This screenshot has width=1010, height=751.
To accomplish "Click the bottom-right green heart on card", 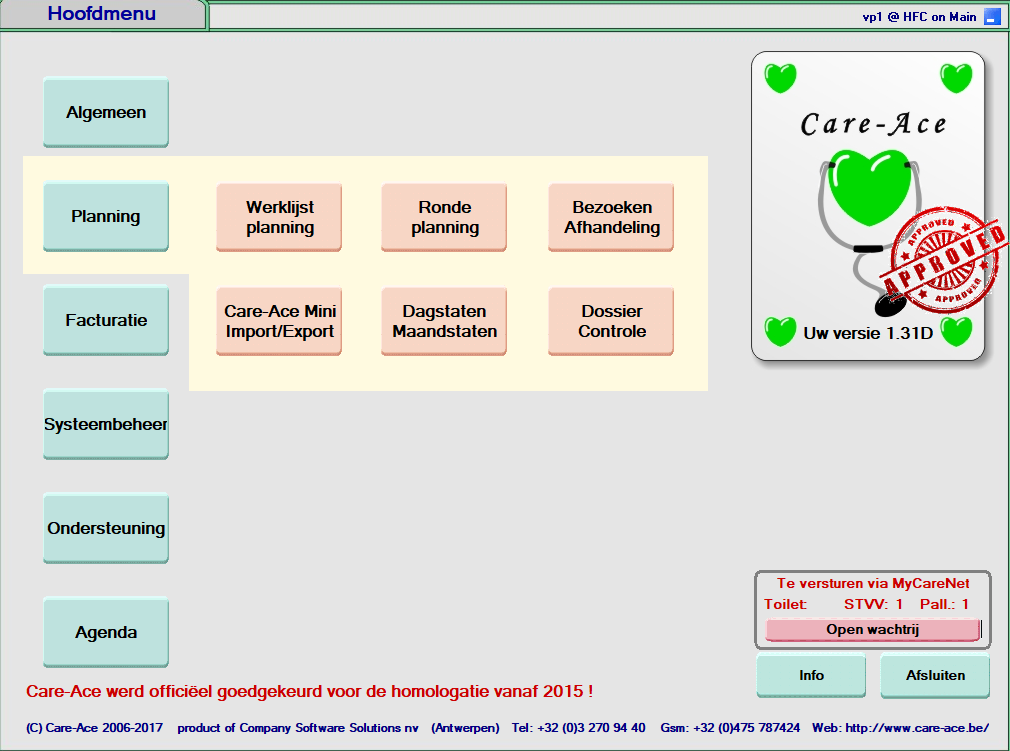I will (956, 331).
